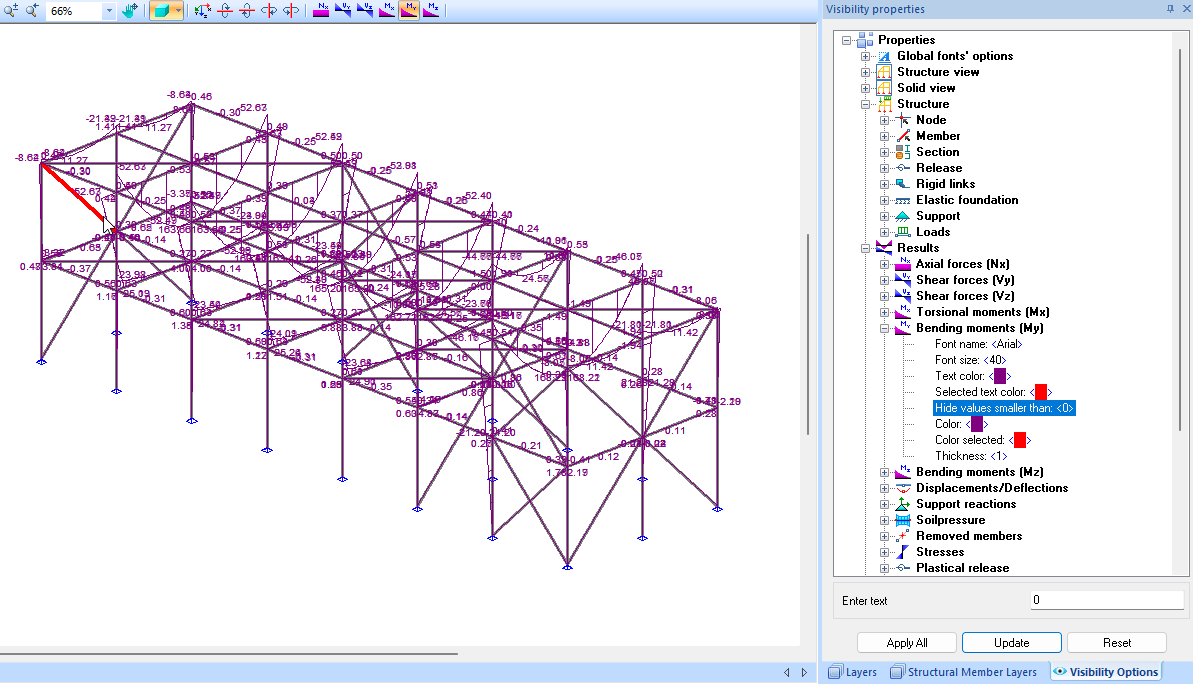Expand Global fonts' options node
Screen dimensions: 1193x684
coord(865,56)
